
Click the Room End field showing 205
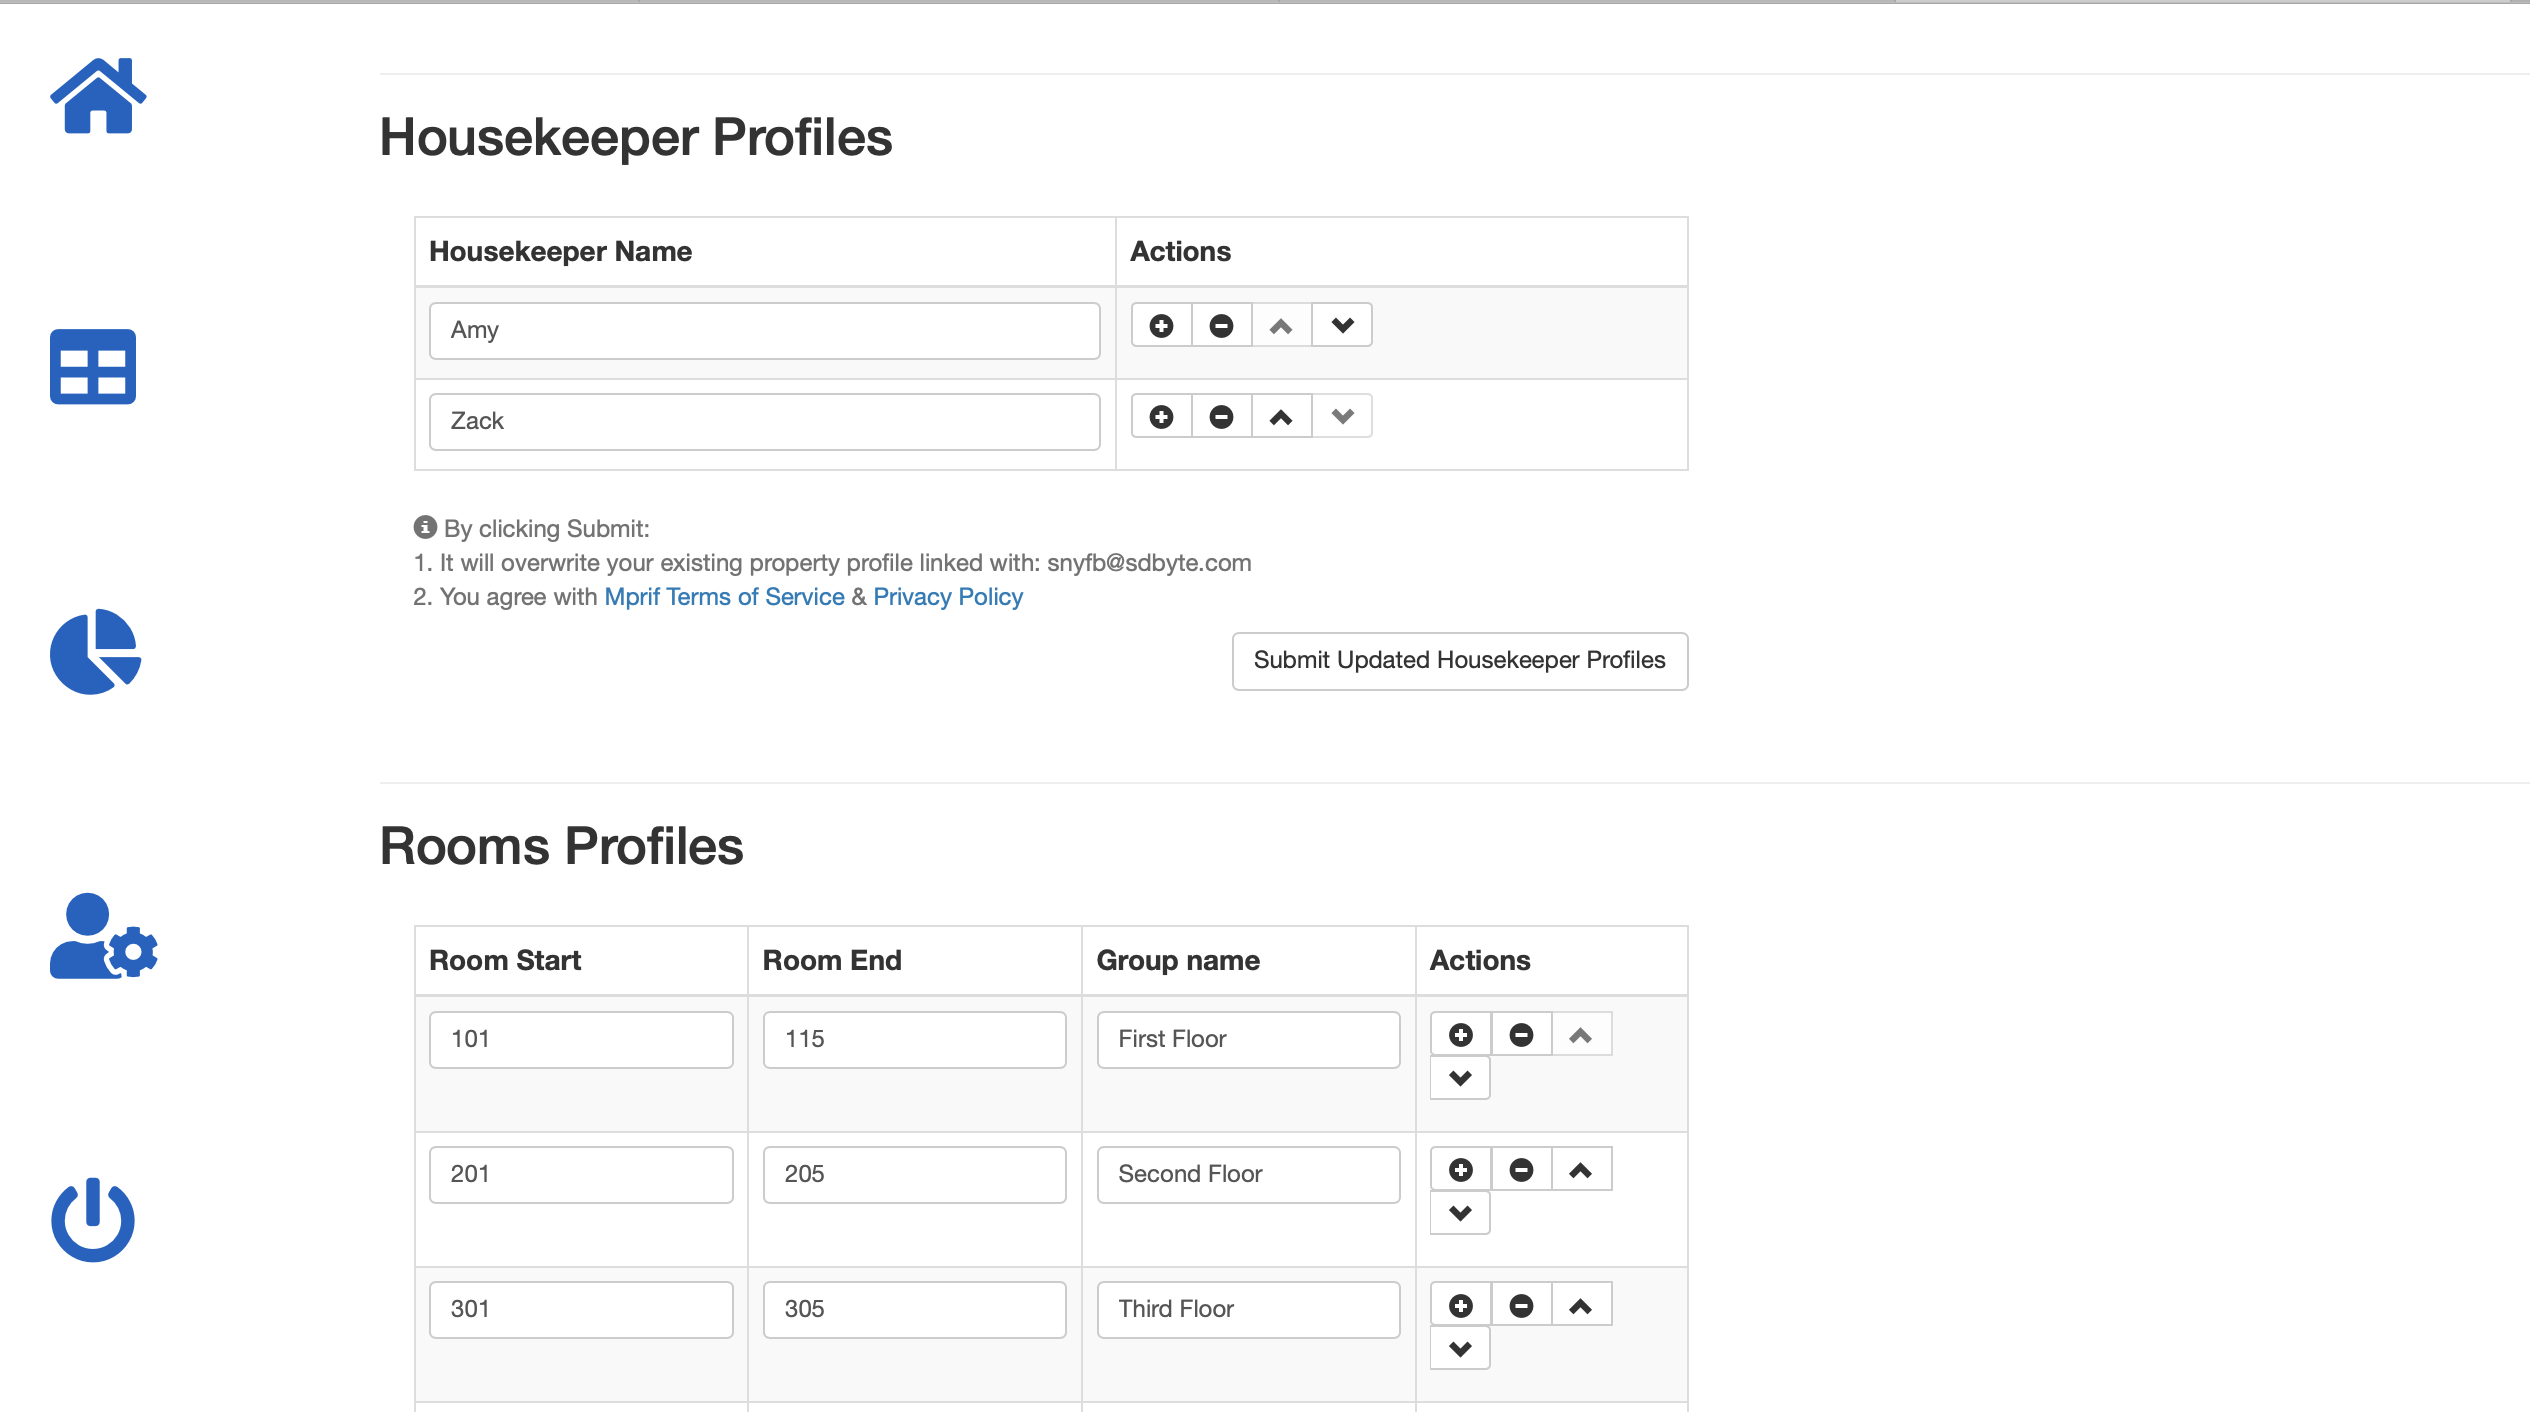[x=914, y=1174]
